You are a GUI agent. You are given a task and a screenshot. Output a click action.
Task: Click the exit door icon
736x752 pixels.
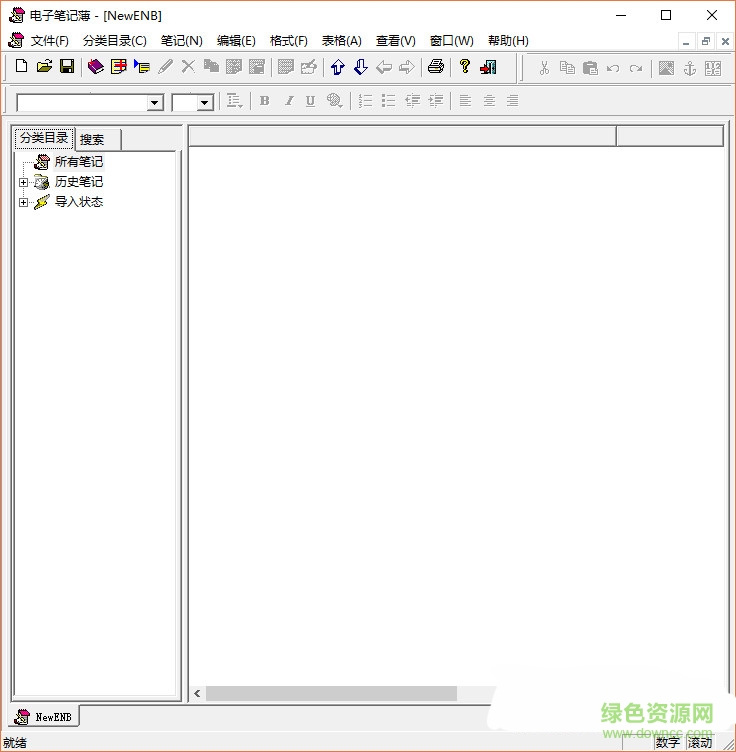coord(488,67)
